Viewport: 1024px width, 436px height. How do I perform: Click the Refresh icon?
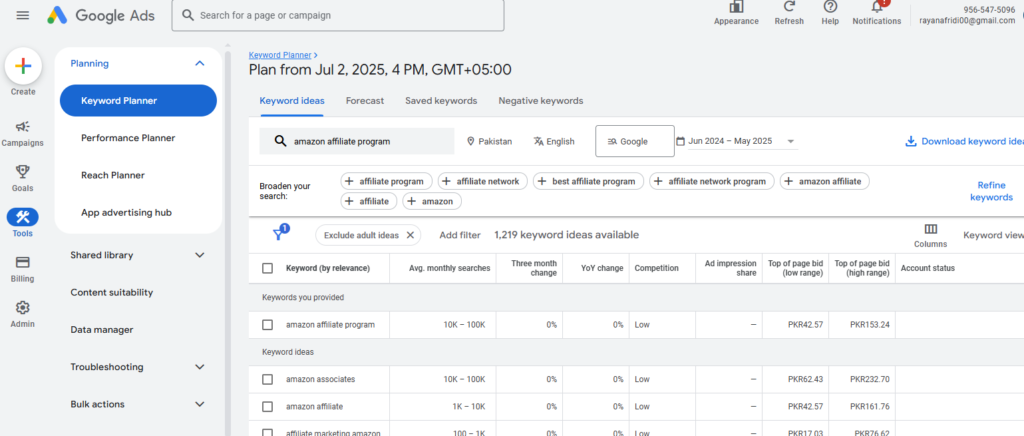[x=789, y=7]
